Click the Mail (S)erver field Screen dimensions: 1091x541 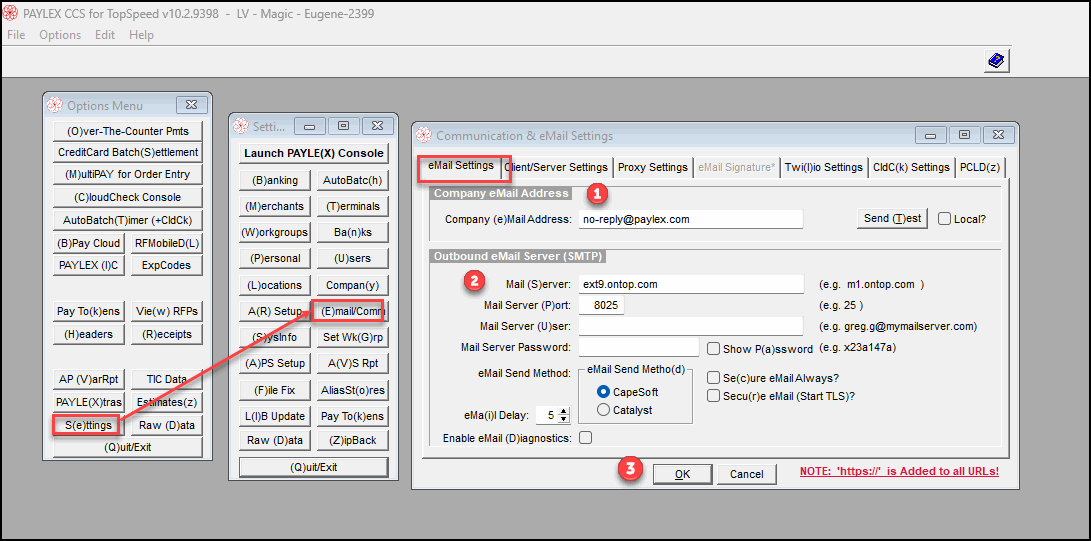coord(691,284)
